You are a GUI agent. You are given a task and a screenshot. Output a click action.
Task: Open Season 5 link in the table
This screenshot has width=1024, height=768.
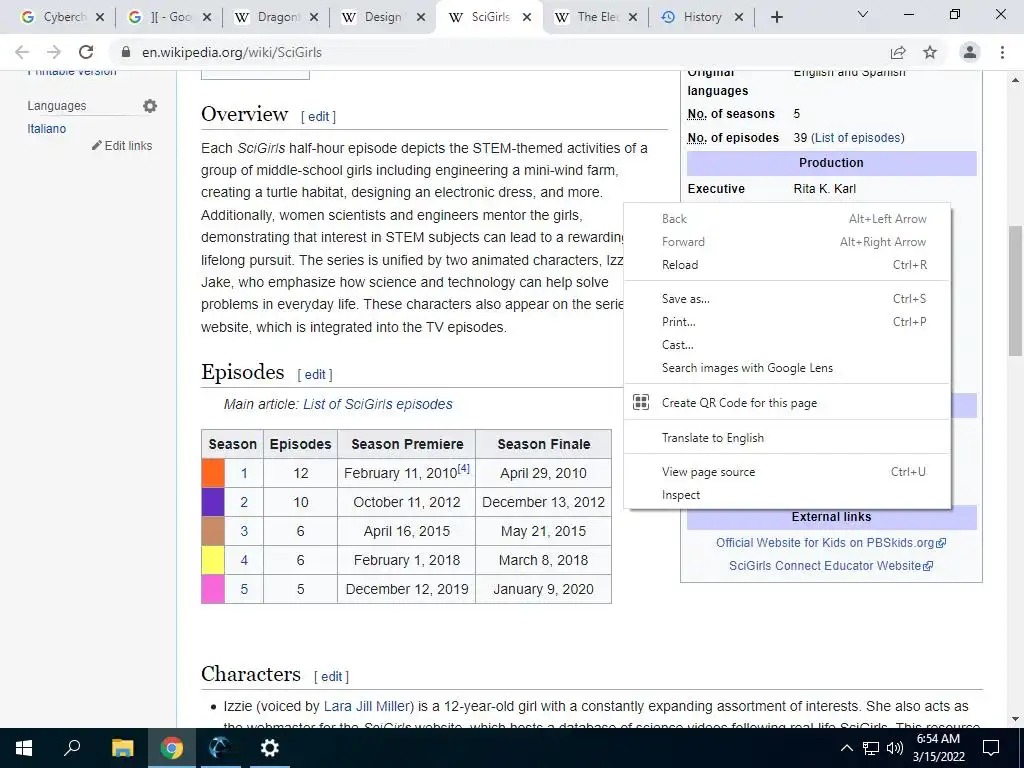point(244,589)
